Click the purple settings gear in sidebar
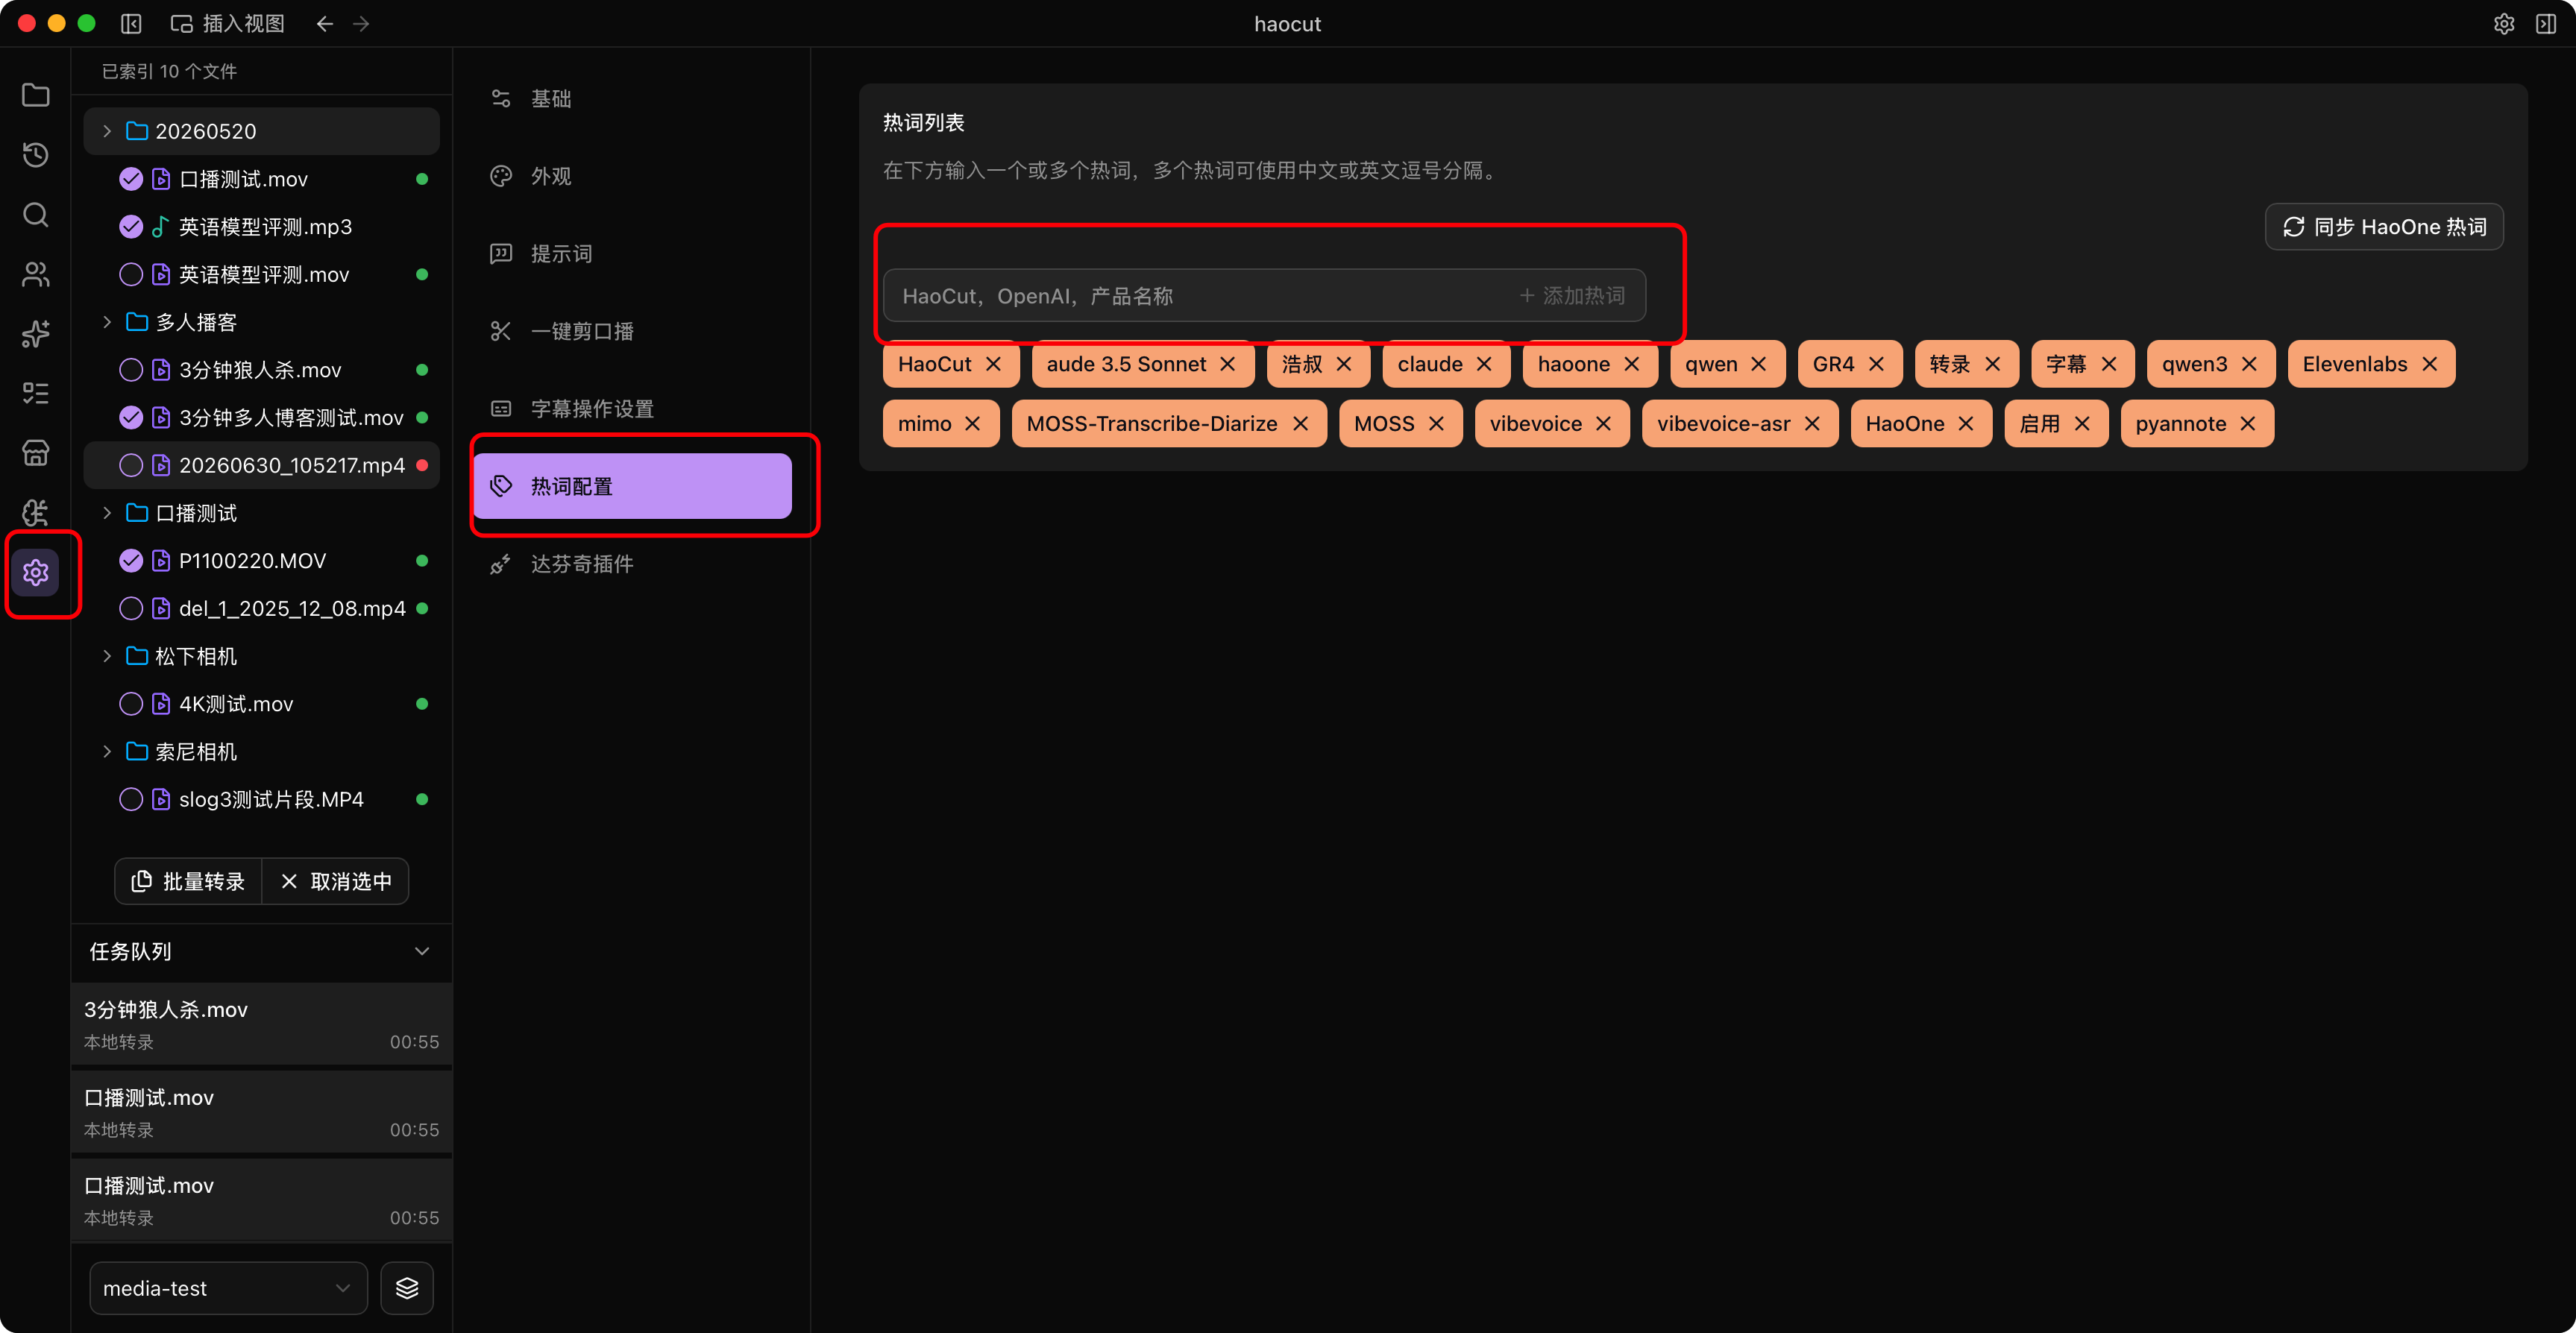 (36, 572)
